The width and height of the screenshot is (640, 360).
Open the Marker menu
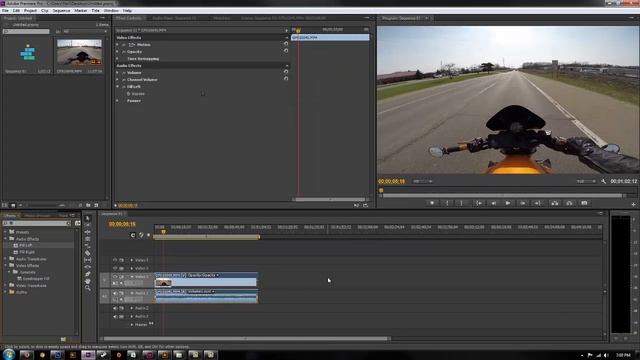81,11
